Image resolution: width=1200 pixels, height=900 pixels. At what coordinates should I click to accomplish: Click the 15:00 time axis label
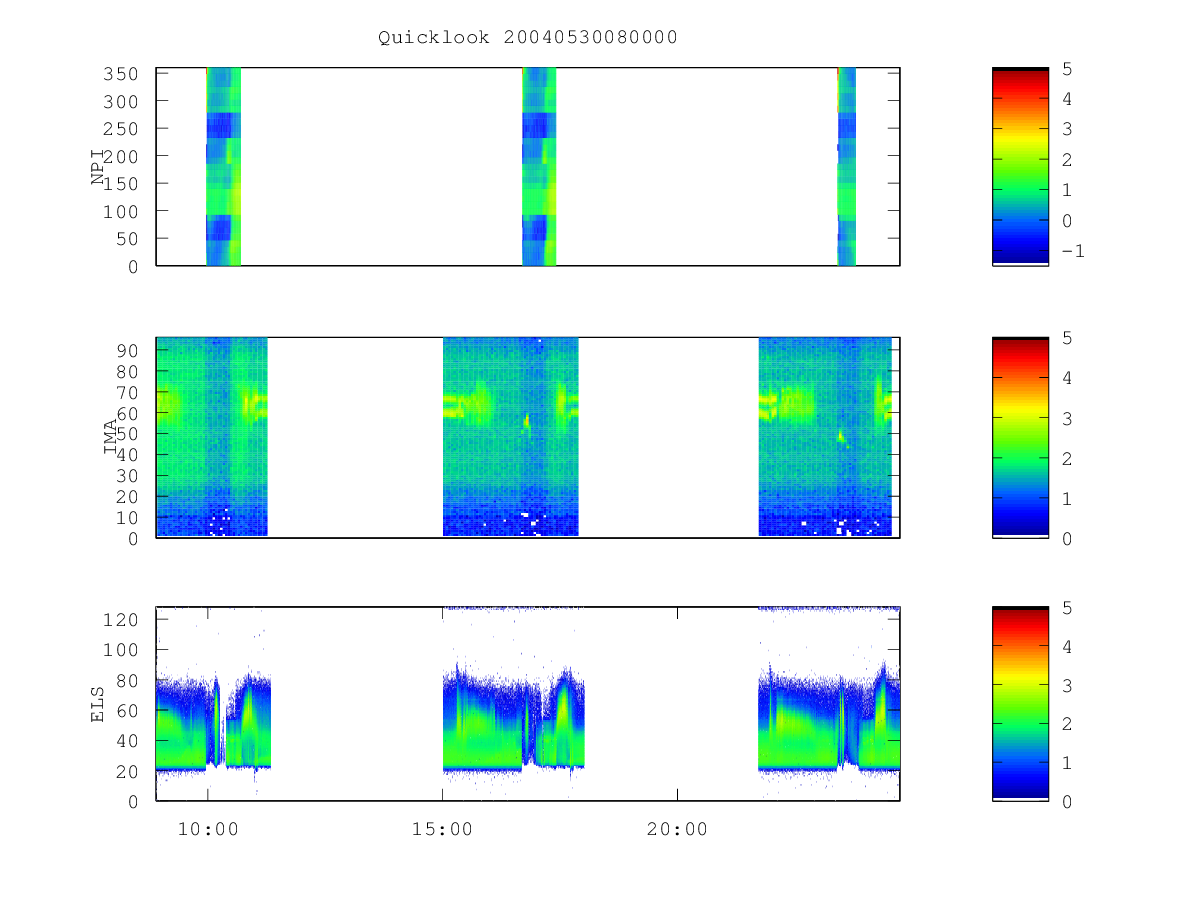coord(442,829)
